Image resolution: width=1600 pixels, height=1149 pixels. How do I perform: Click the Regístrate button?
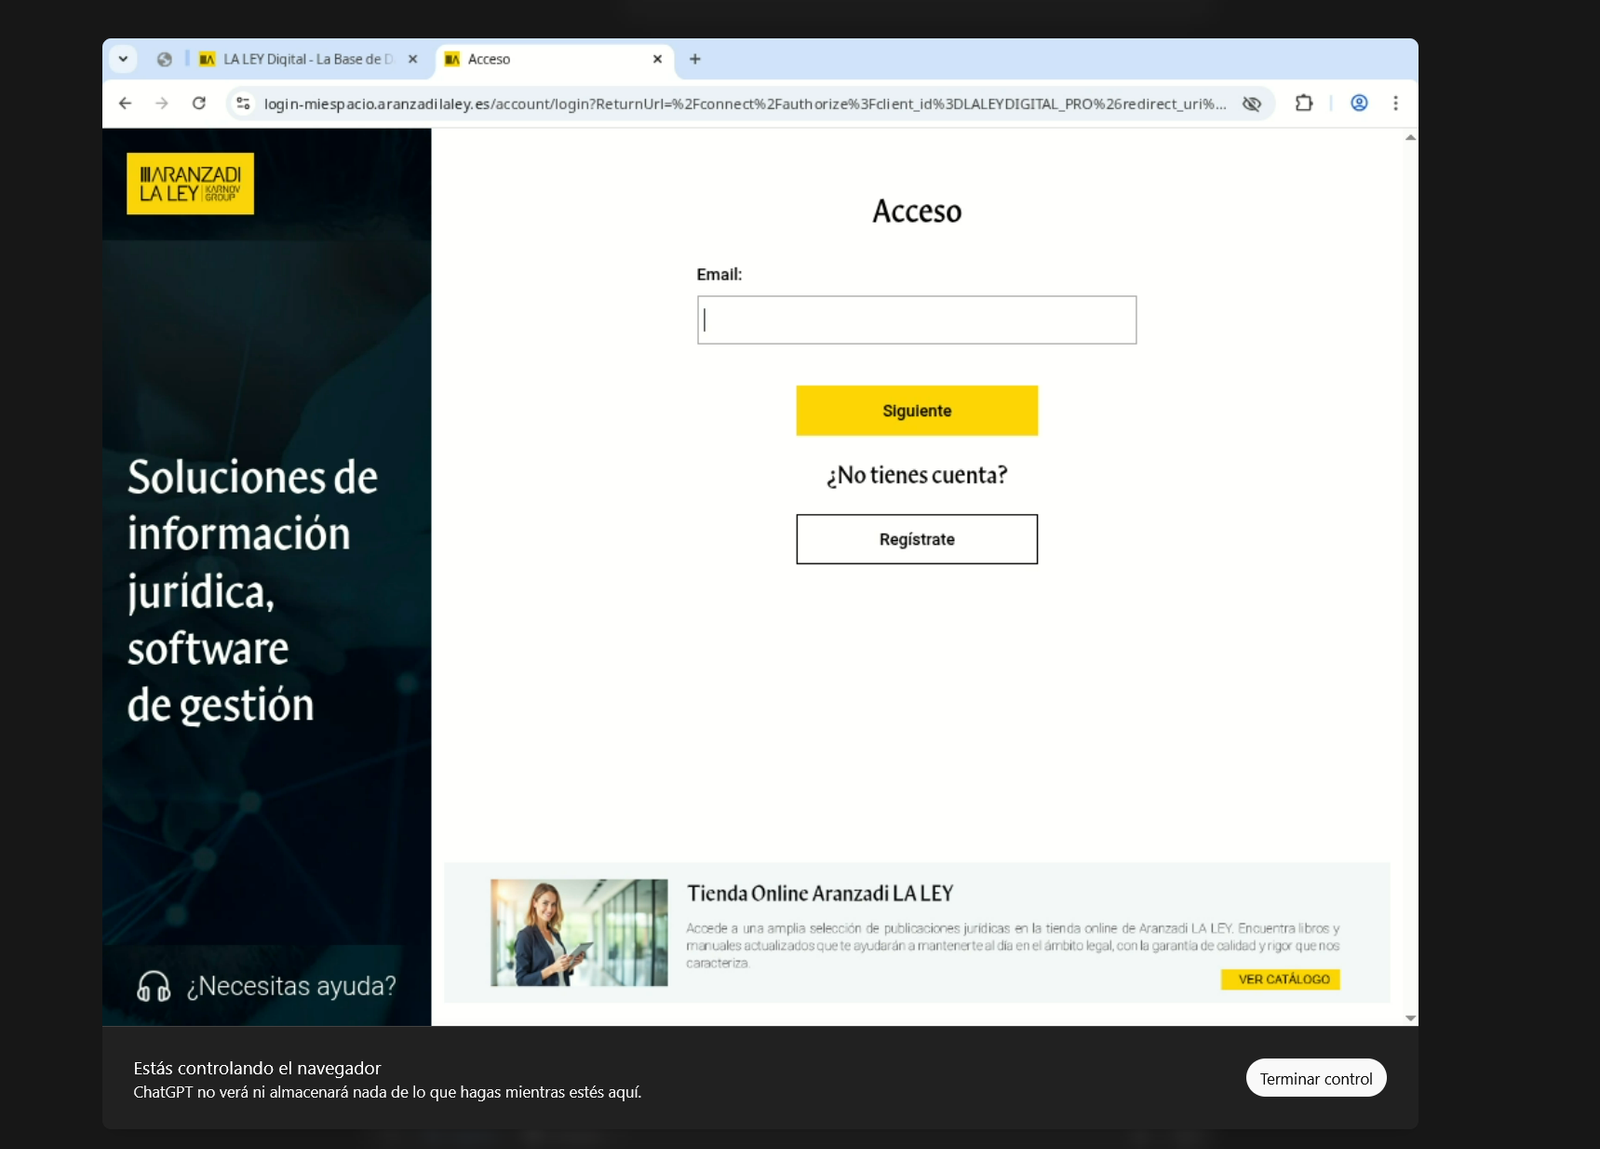point(916,538)
